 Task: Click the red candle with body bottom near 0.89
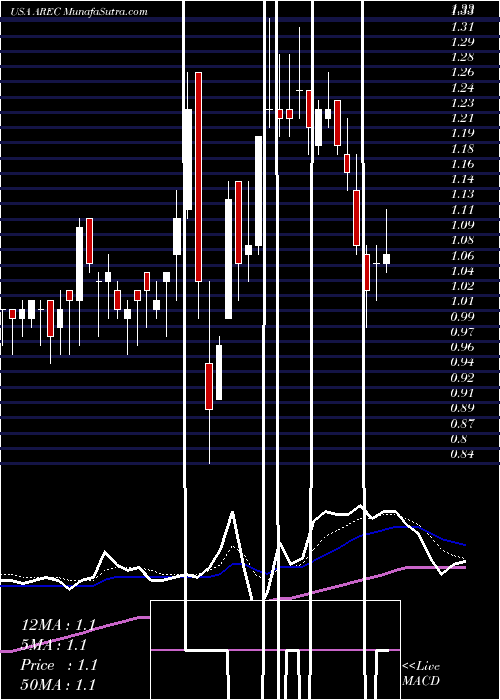[209, 386]
